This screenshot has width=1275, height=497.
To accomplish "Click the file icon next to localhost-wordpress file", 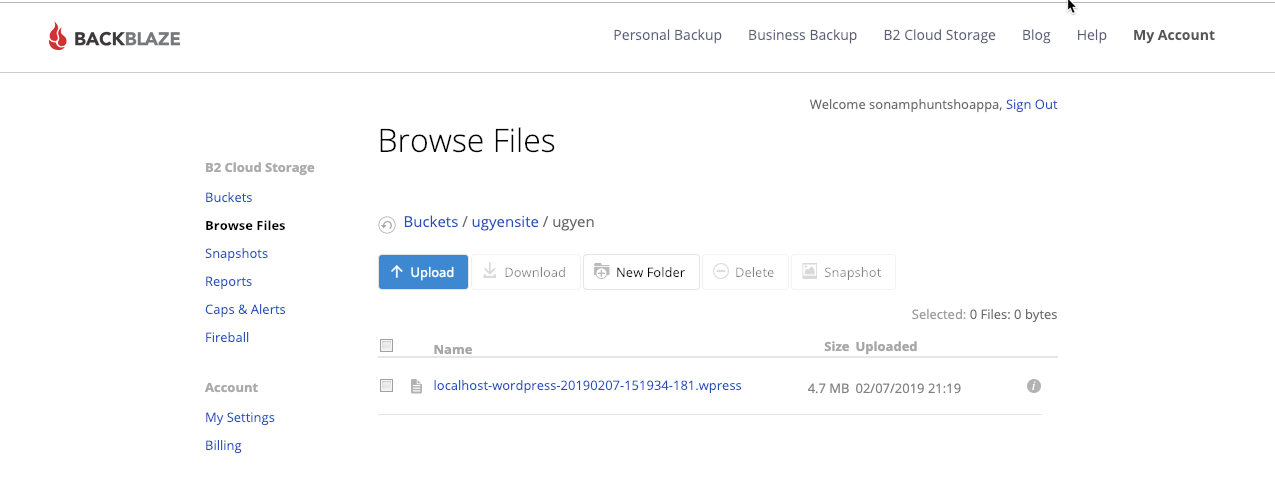I will pyautogui.click(x=417, y=386).
